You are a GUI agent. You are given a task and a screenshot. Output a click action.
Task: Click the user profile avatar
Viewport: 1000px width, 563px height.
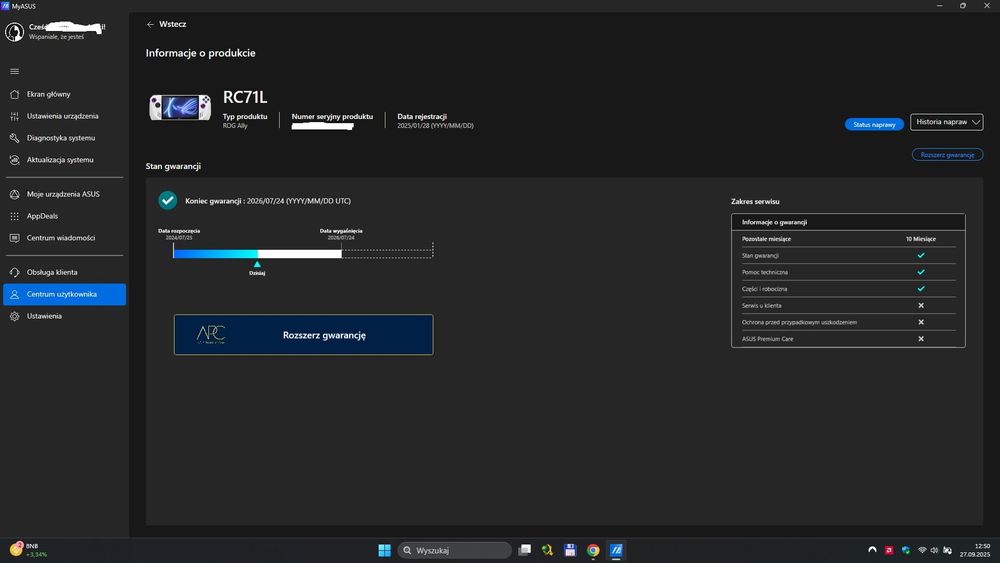(15, 32)
